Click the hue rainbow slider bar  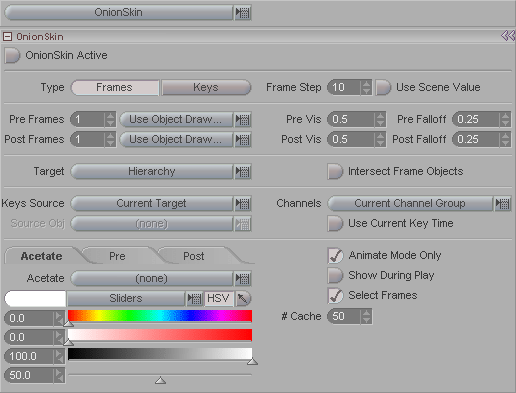160,316
